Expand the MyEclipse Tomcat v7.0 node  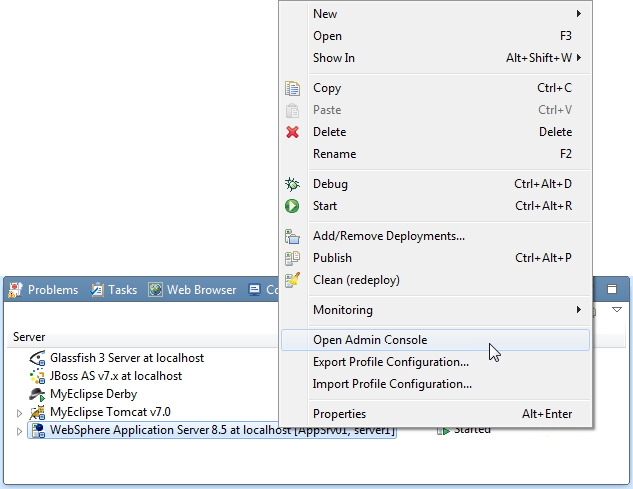point(19,413)
